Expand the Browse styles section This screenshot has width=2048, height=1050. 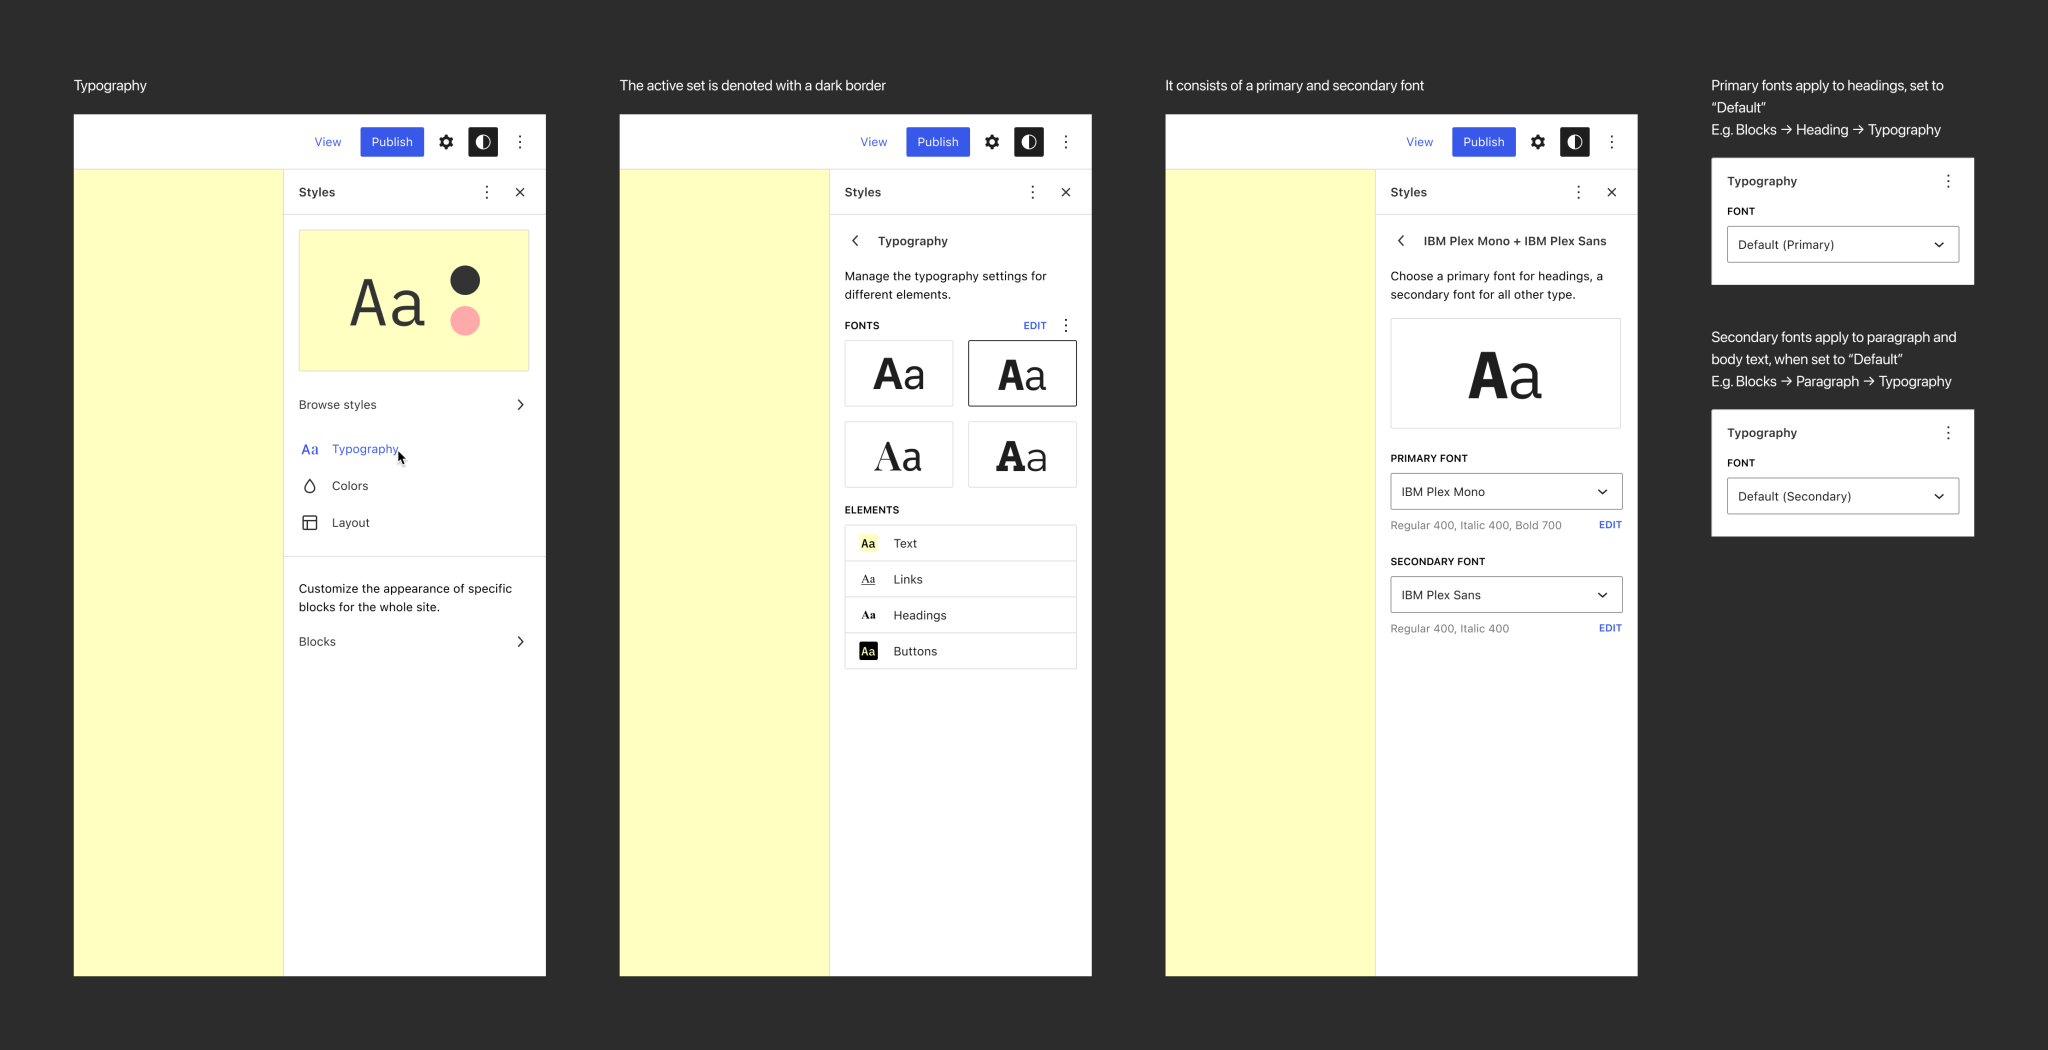coord(413,404)
